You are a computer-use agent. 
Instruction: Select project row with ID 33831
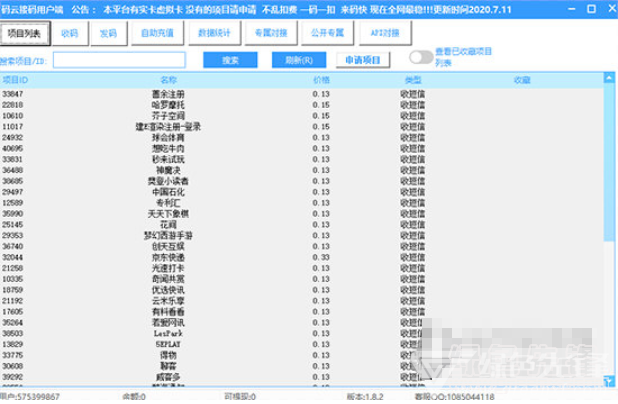(302, 159)
